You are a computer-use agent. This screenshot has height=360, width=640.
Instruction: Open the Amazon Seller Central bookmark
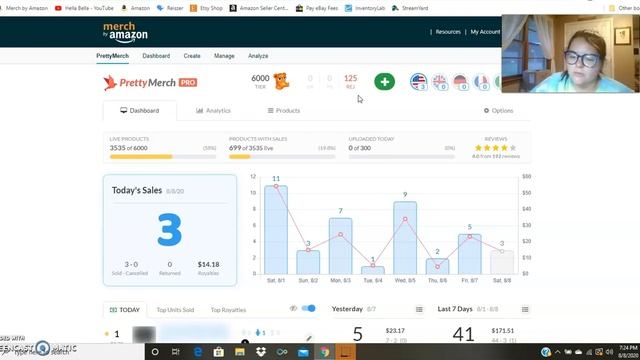click(259, 8)
